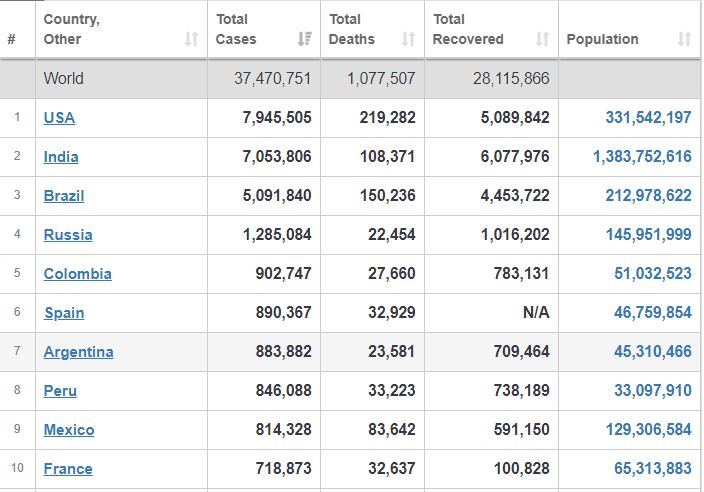Select France total recovered 100,828

coord(521,469)
